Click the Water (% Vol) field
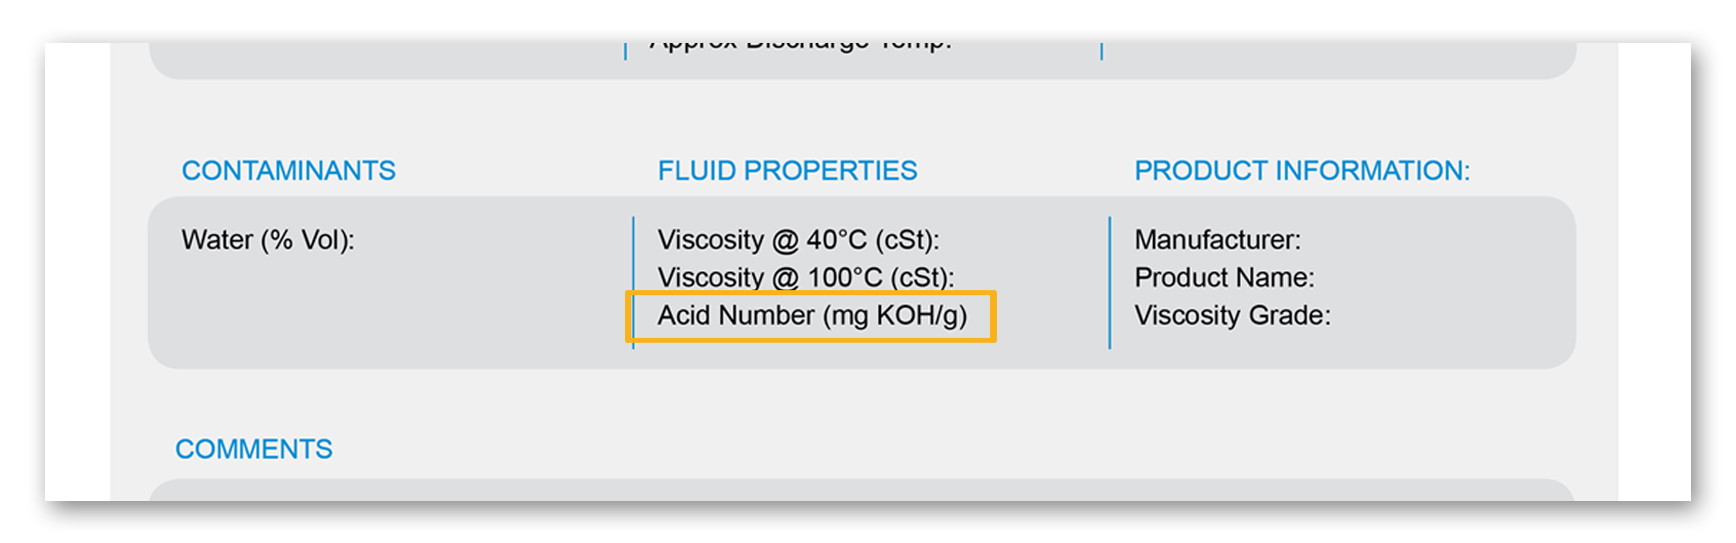1736x543 pixels. (x=267, y=240)
